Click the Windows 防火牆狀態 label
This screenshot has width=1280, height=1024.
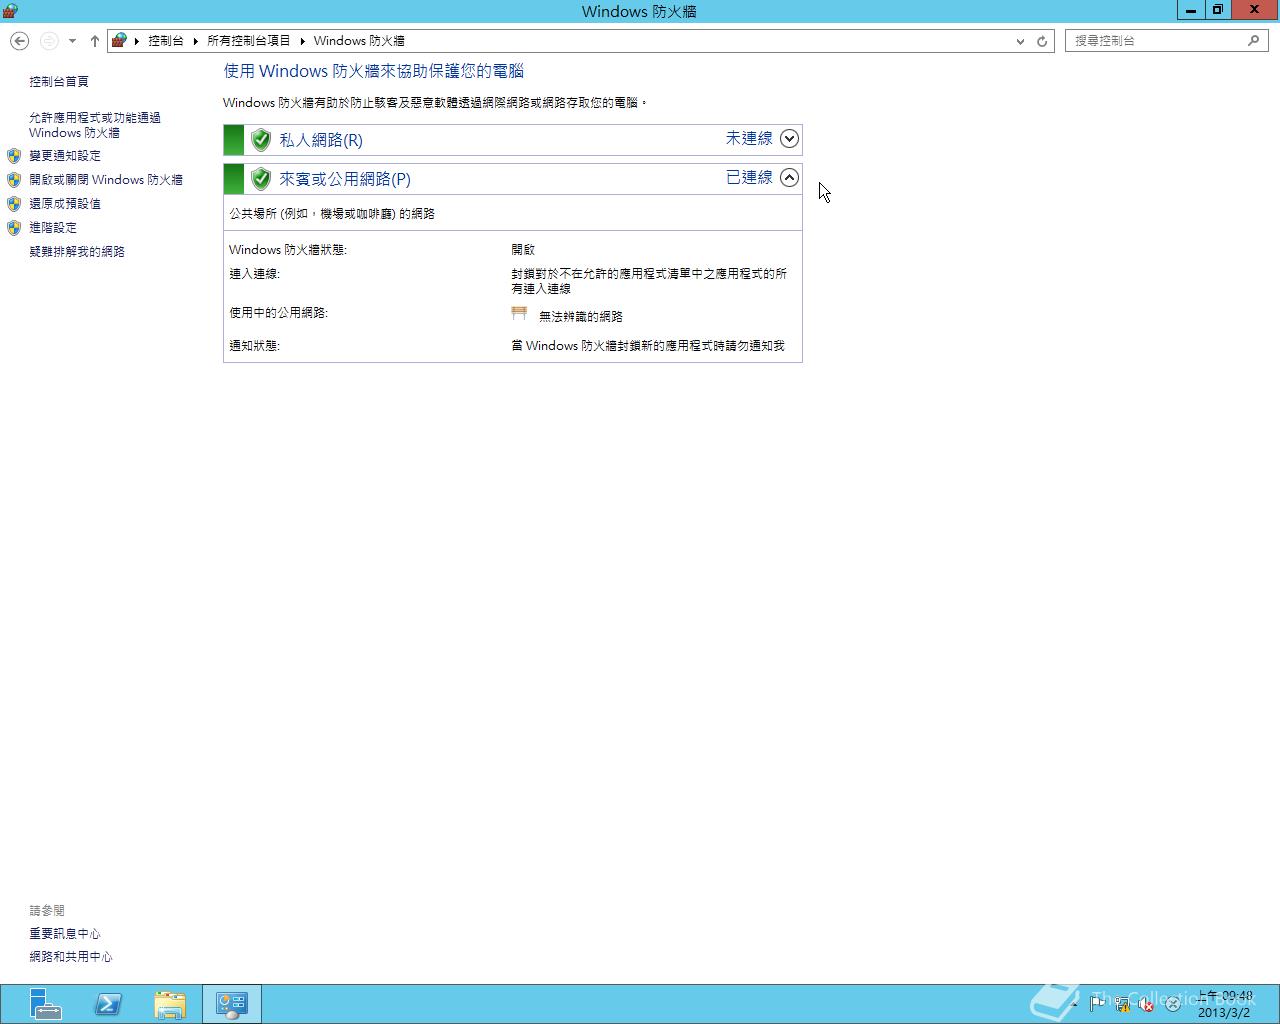(x=288, y=250)
